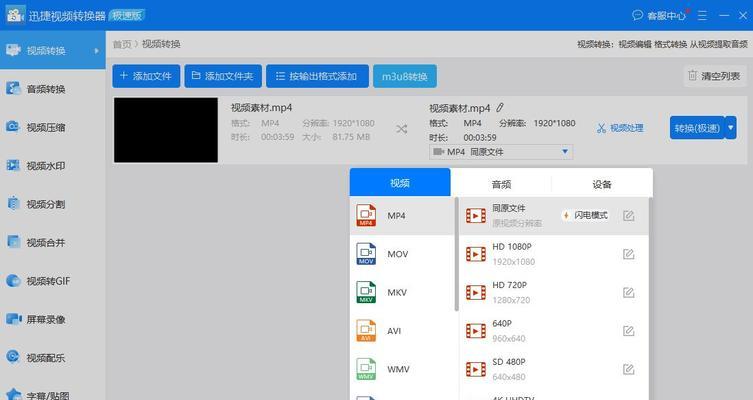Choose the SD 480P preset
The image size is (753, 400).
point(553,369)
